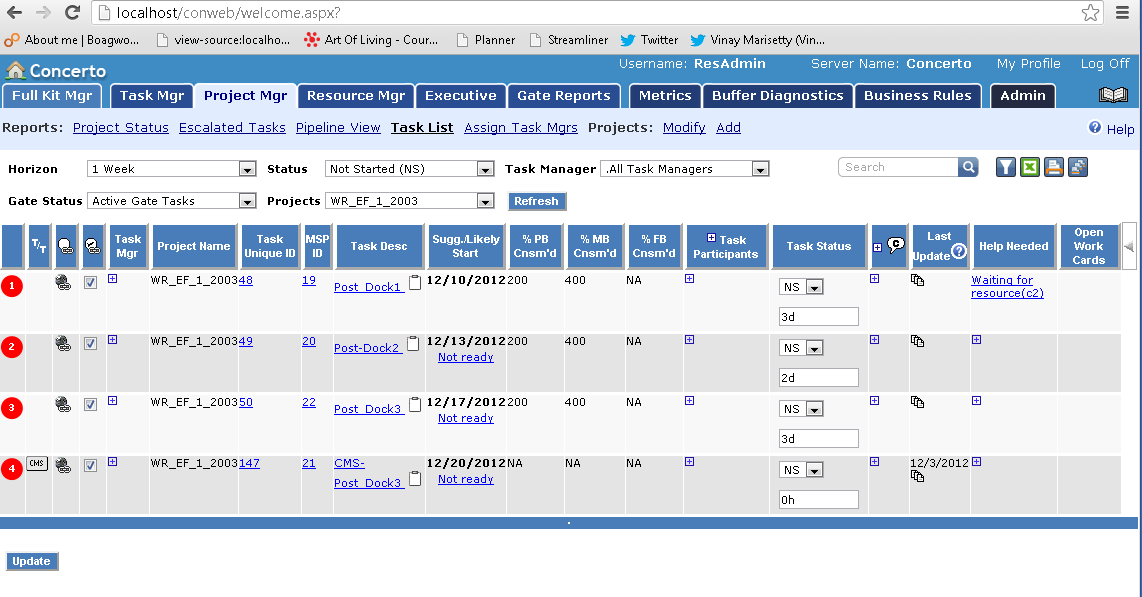Switch to Task Mgr tab
The image size is (1142, 597).
(152, 95)
